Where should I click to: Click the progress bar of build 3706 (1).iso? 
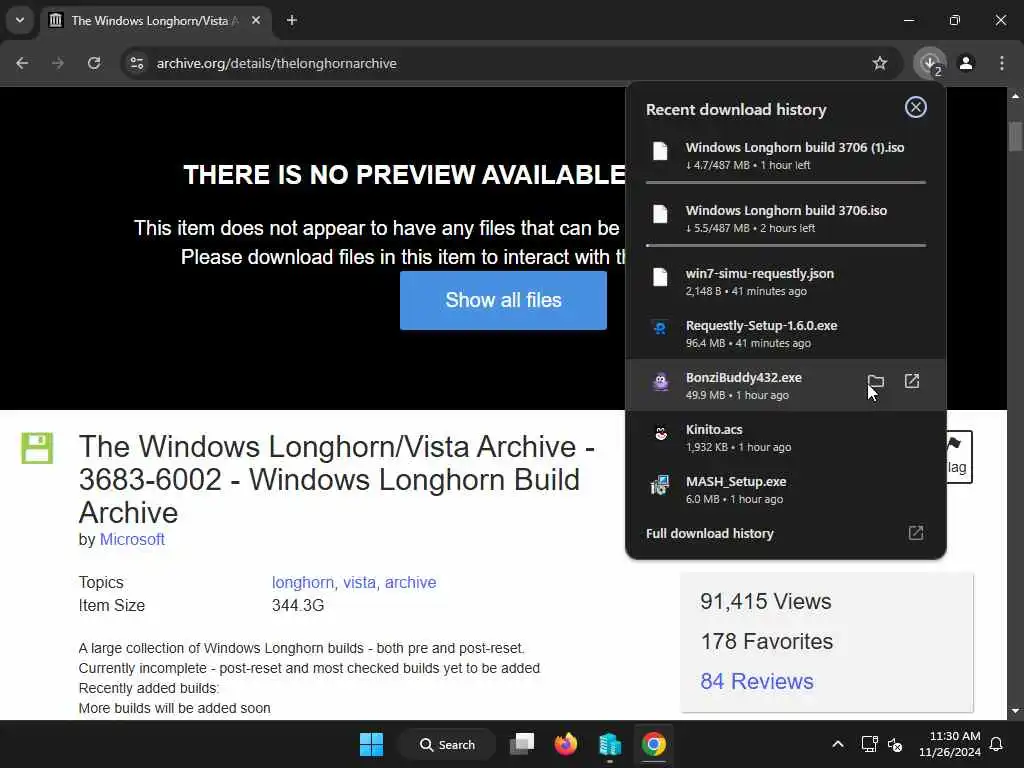click(786, 182)
